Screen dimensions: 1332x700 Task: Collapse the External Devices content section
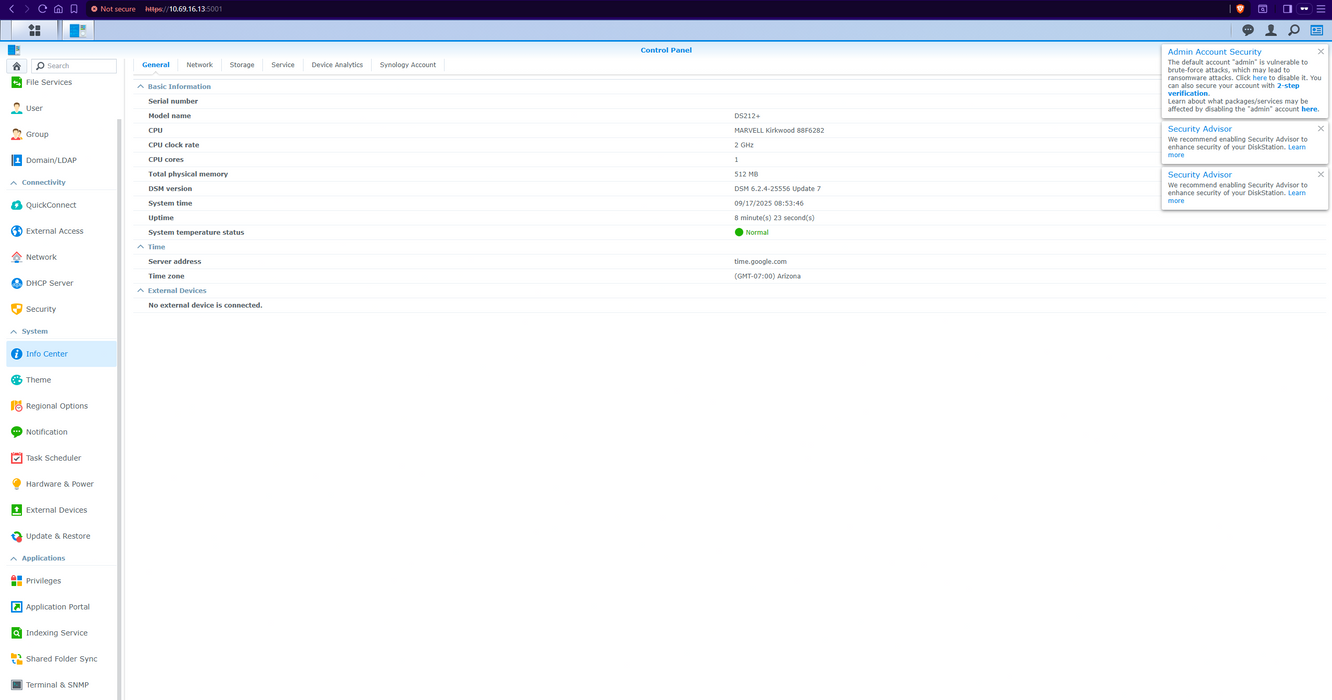tap(140, 291)
